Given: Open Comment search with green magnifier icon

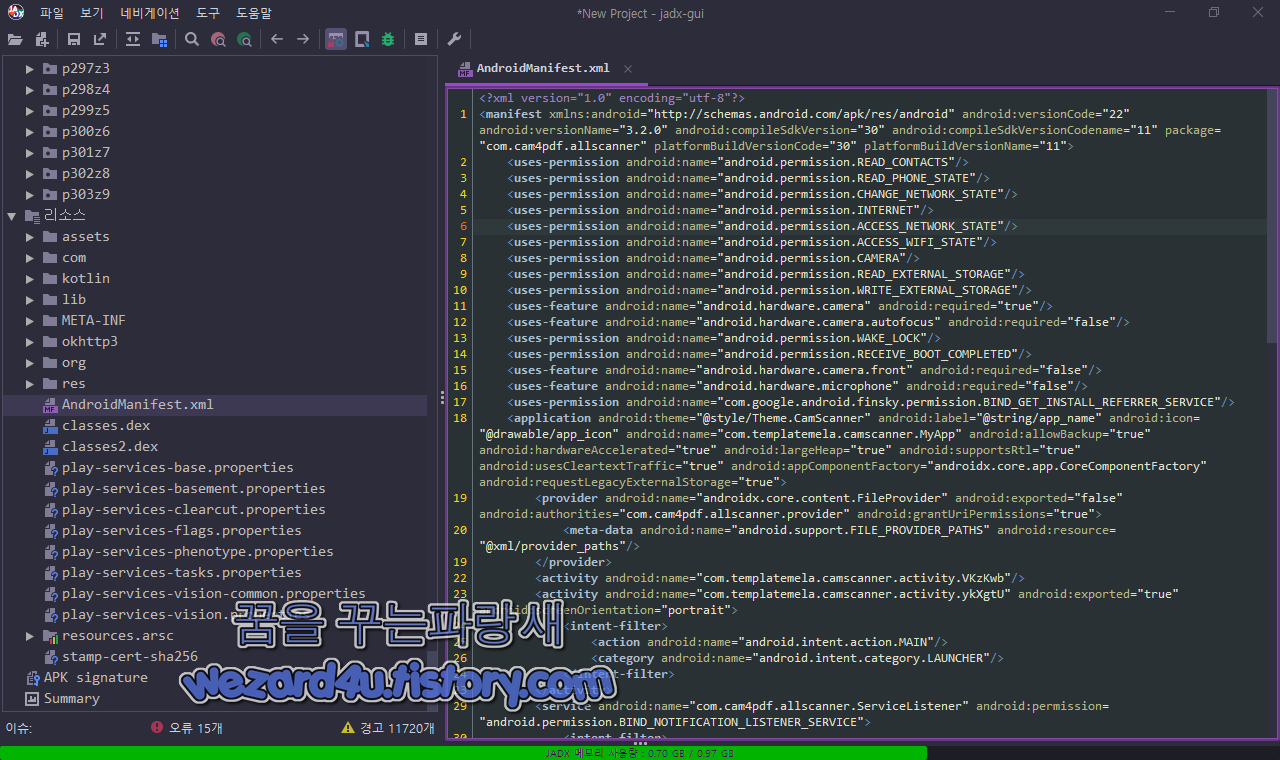Looking at the screenshot, I should (x=244, y=39).
